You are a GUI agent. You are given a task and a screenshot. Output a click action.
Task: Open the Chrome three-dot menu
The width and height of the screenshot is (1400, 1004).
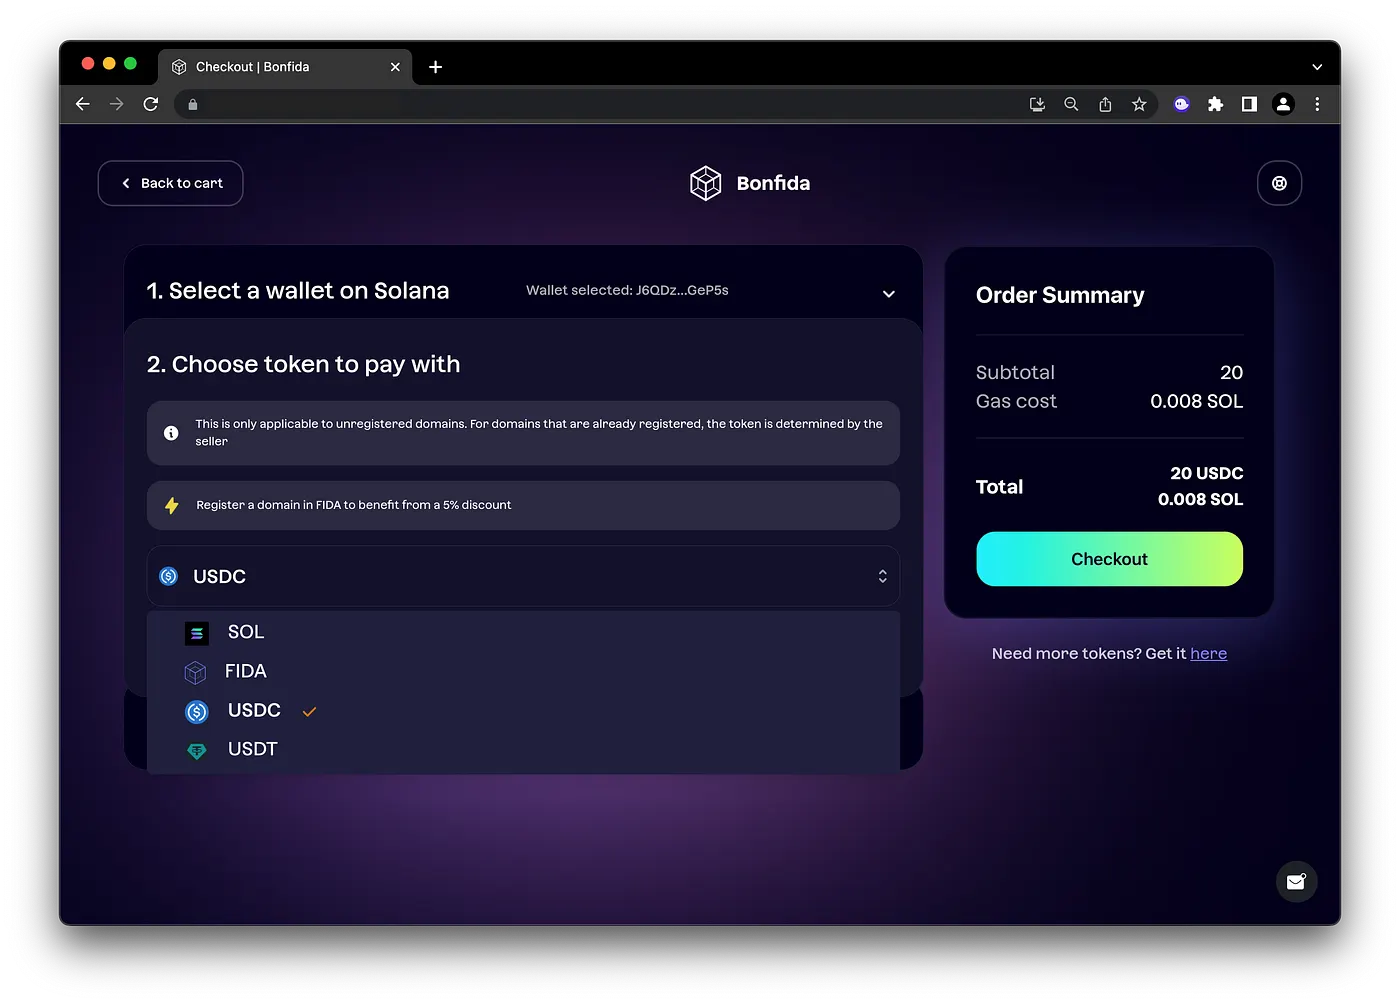pos(1317,104)
